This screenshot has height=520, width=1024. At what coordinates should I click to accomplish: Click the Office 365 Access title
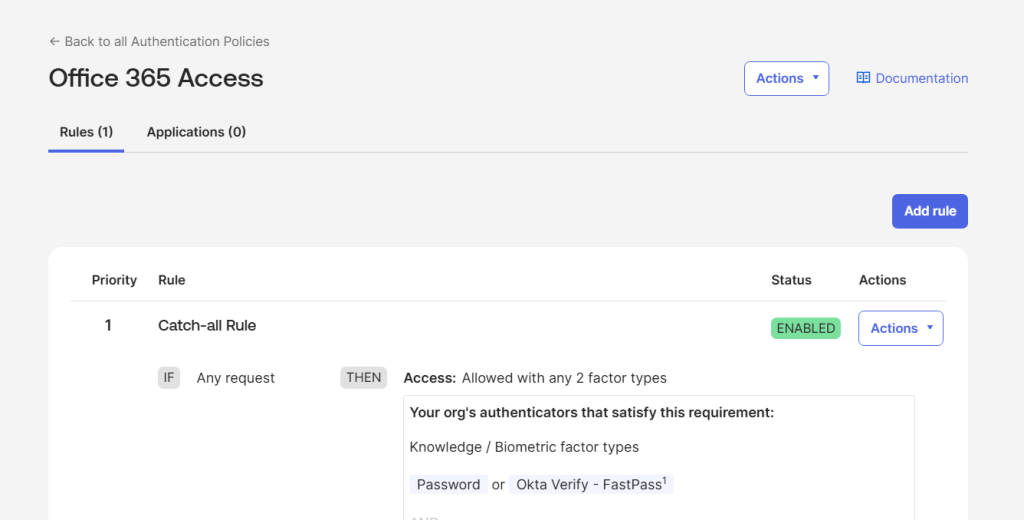click(x=156, y=78)
